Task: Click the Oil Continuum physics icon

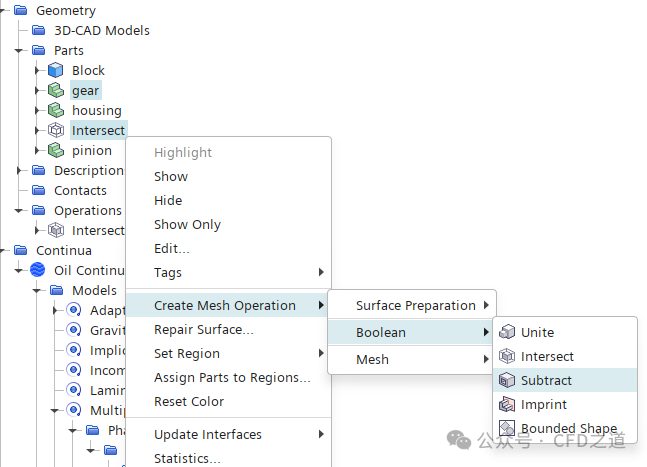Action: (38, 270)
